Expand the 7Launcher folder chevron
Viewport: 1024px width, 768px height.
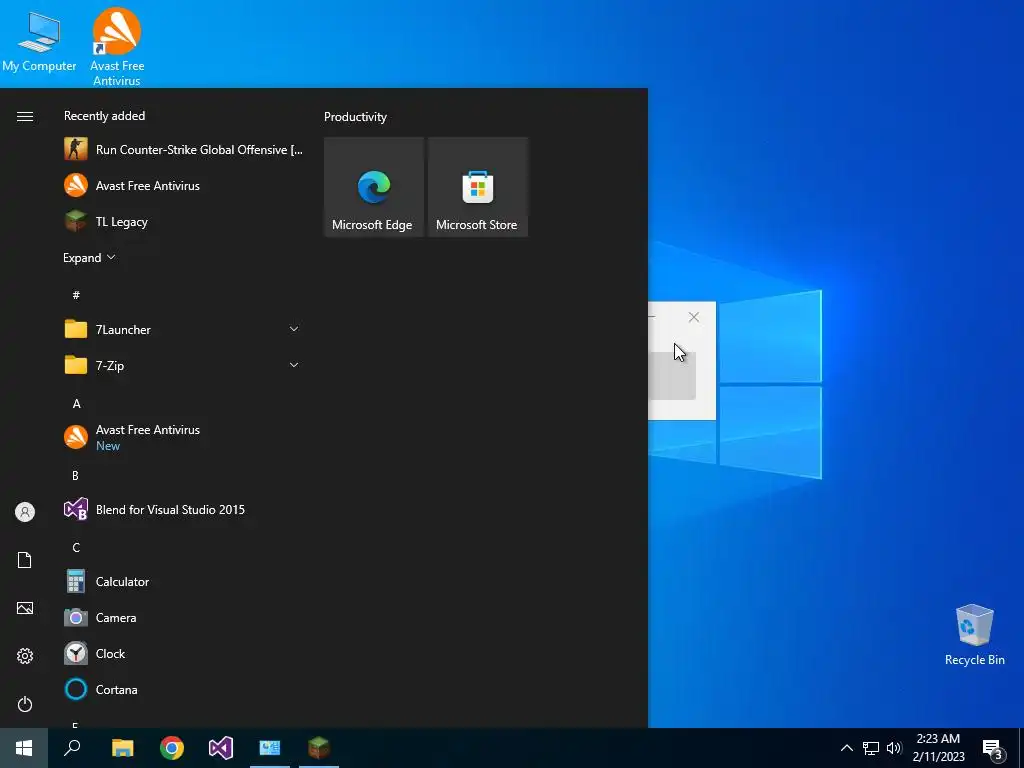pyautogui.click(x=294, y=329)
